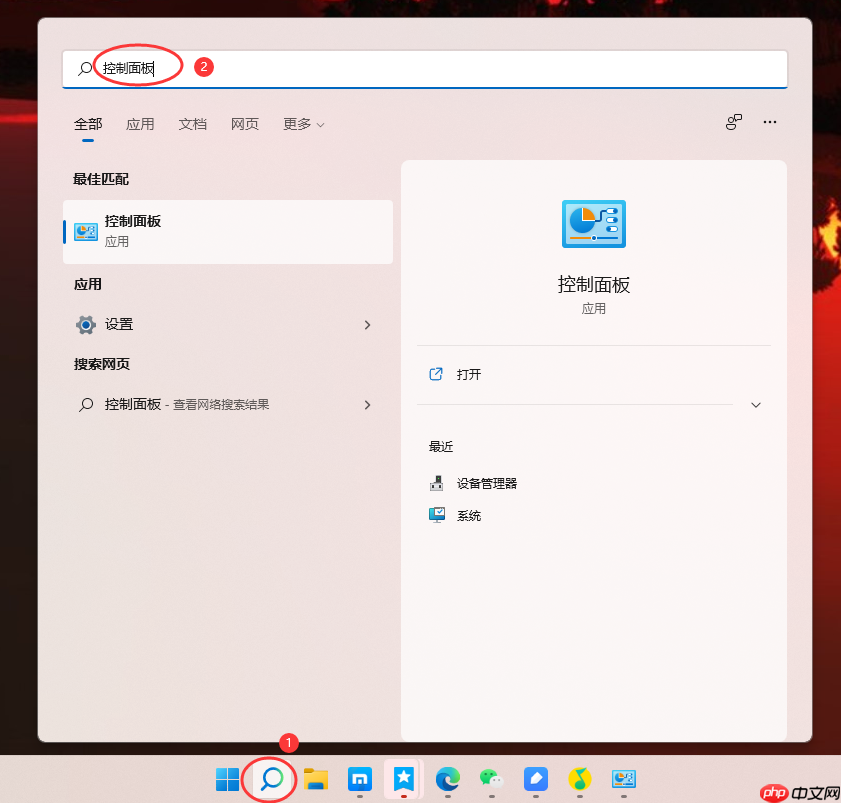Click the large 控制面板 icon in the preview pane
The image size is (841, 803).
(x=594, y=224)
